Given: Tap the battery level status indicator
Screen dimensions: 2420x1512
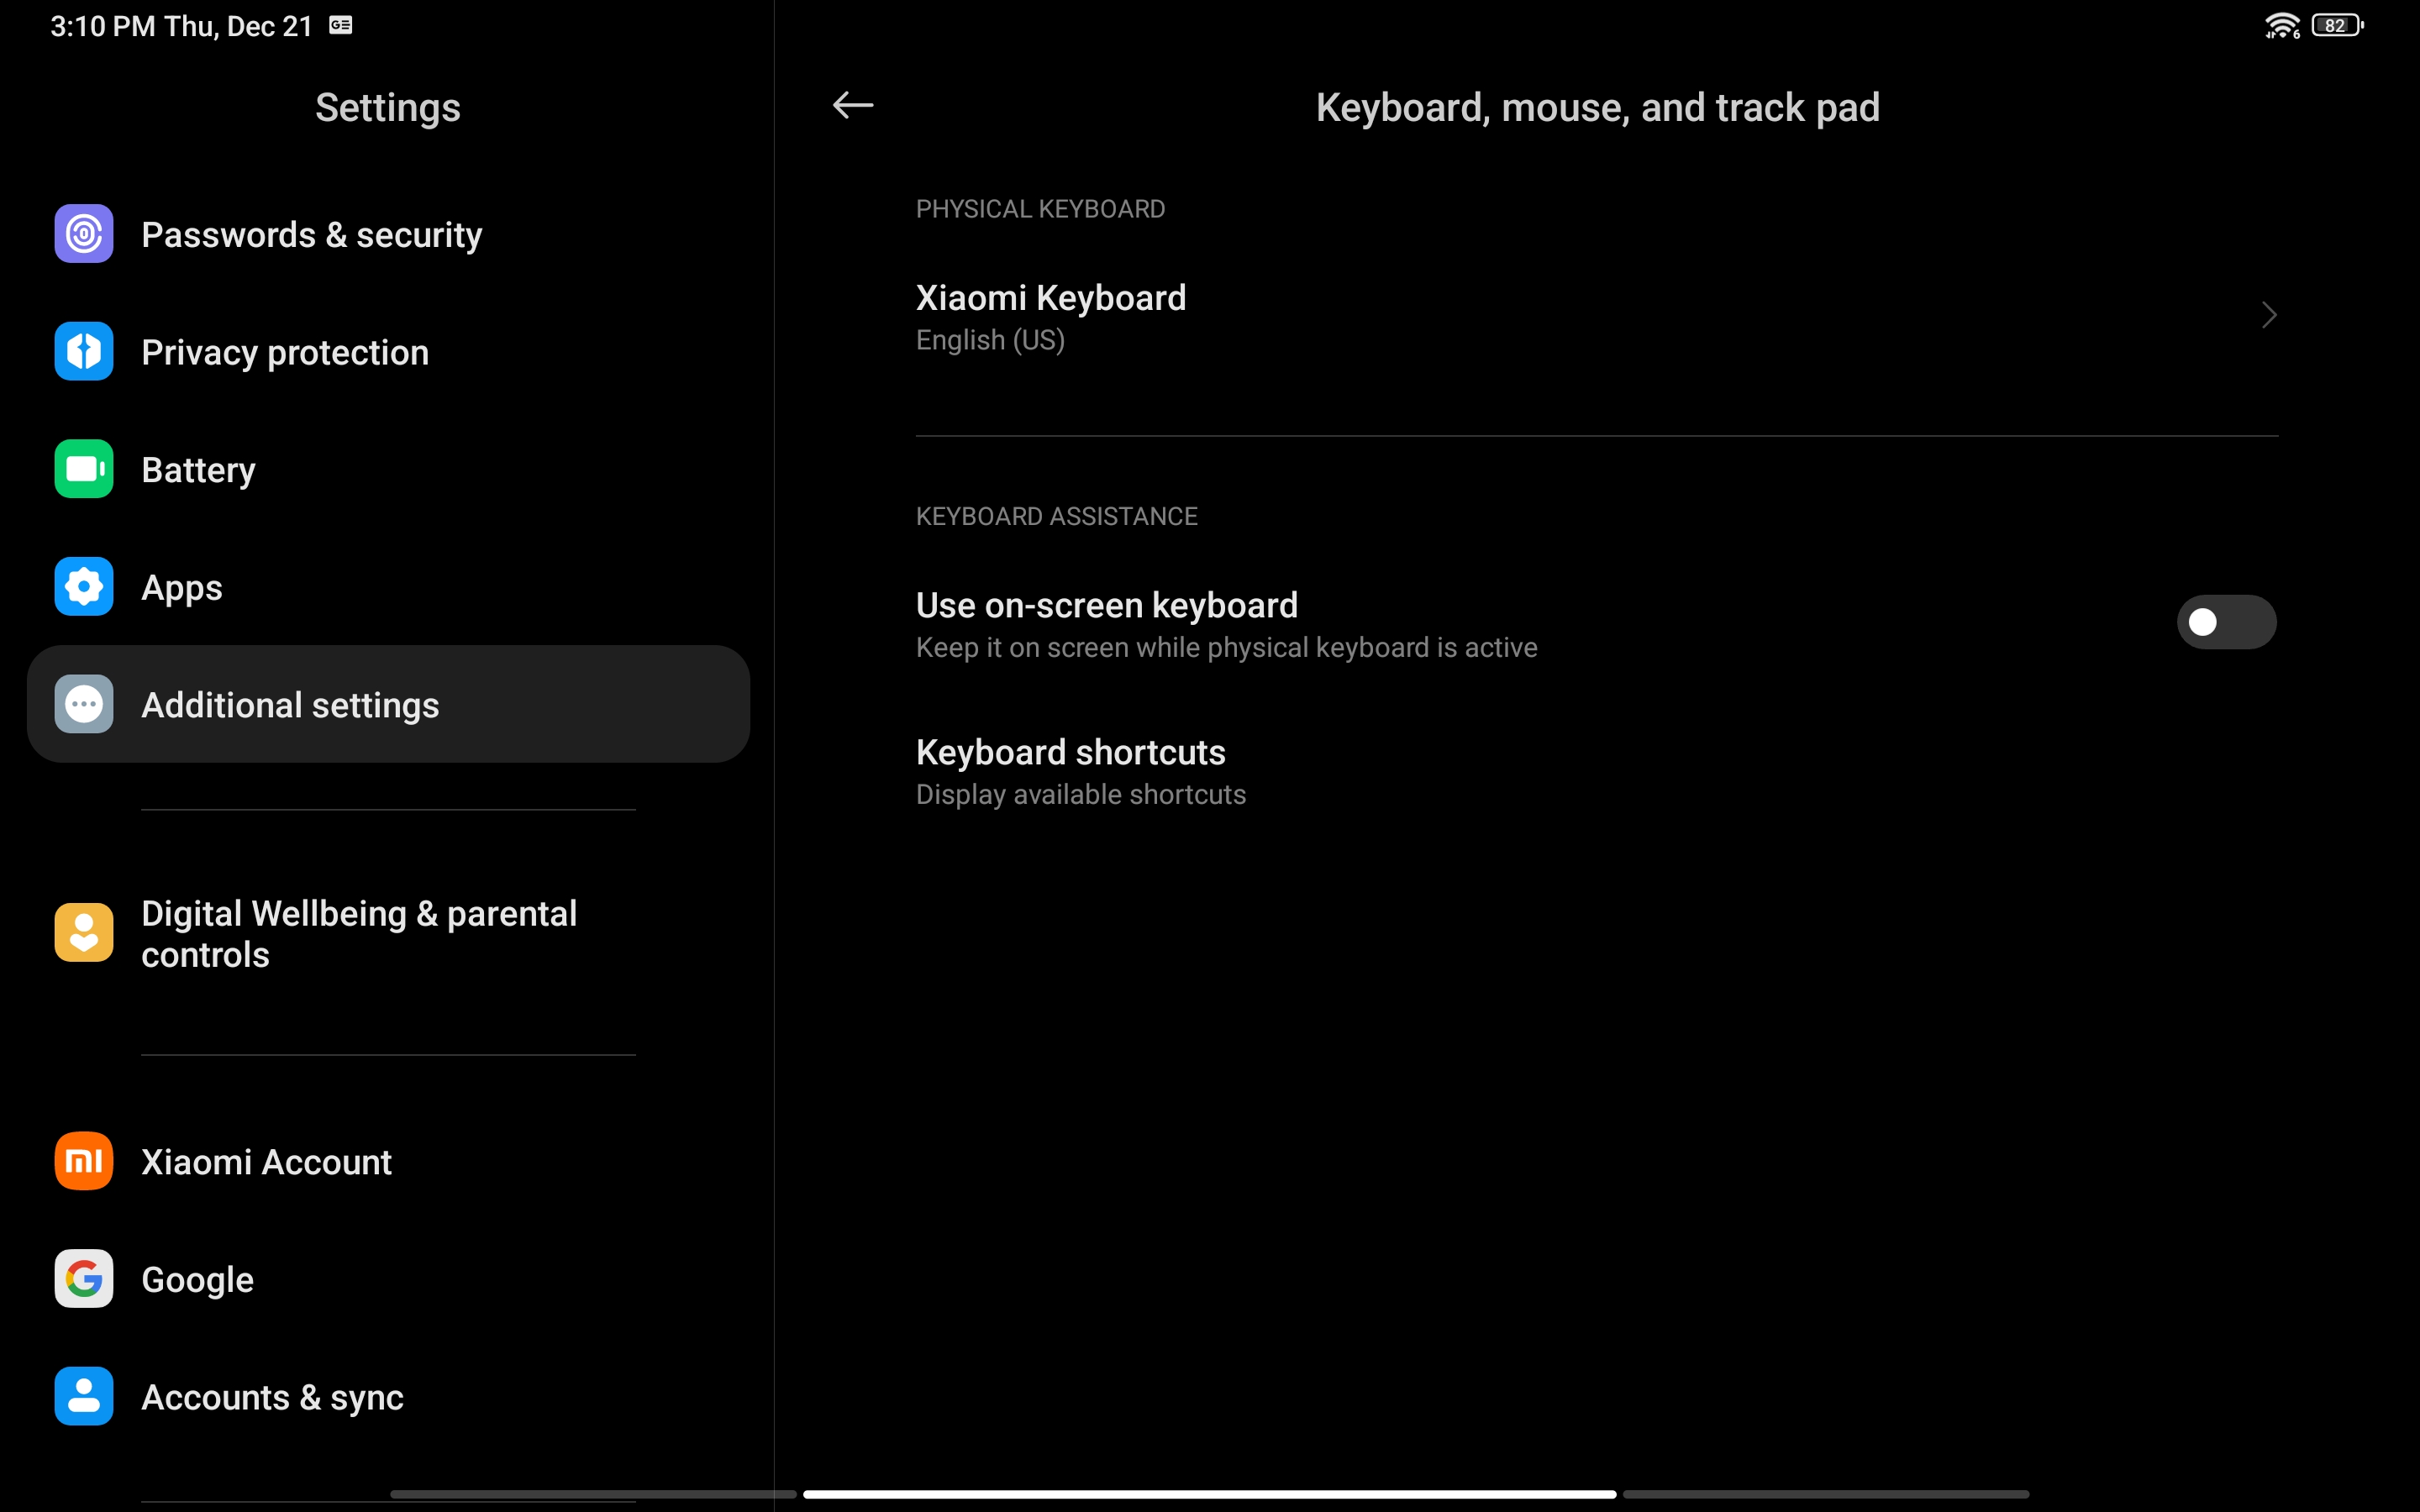Looking at the screenshot, I should click(2337, 26).
